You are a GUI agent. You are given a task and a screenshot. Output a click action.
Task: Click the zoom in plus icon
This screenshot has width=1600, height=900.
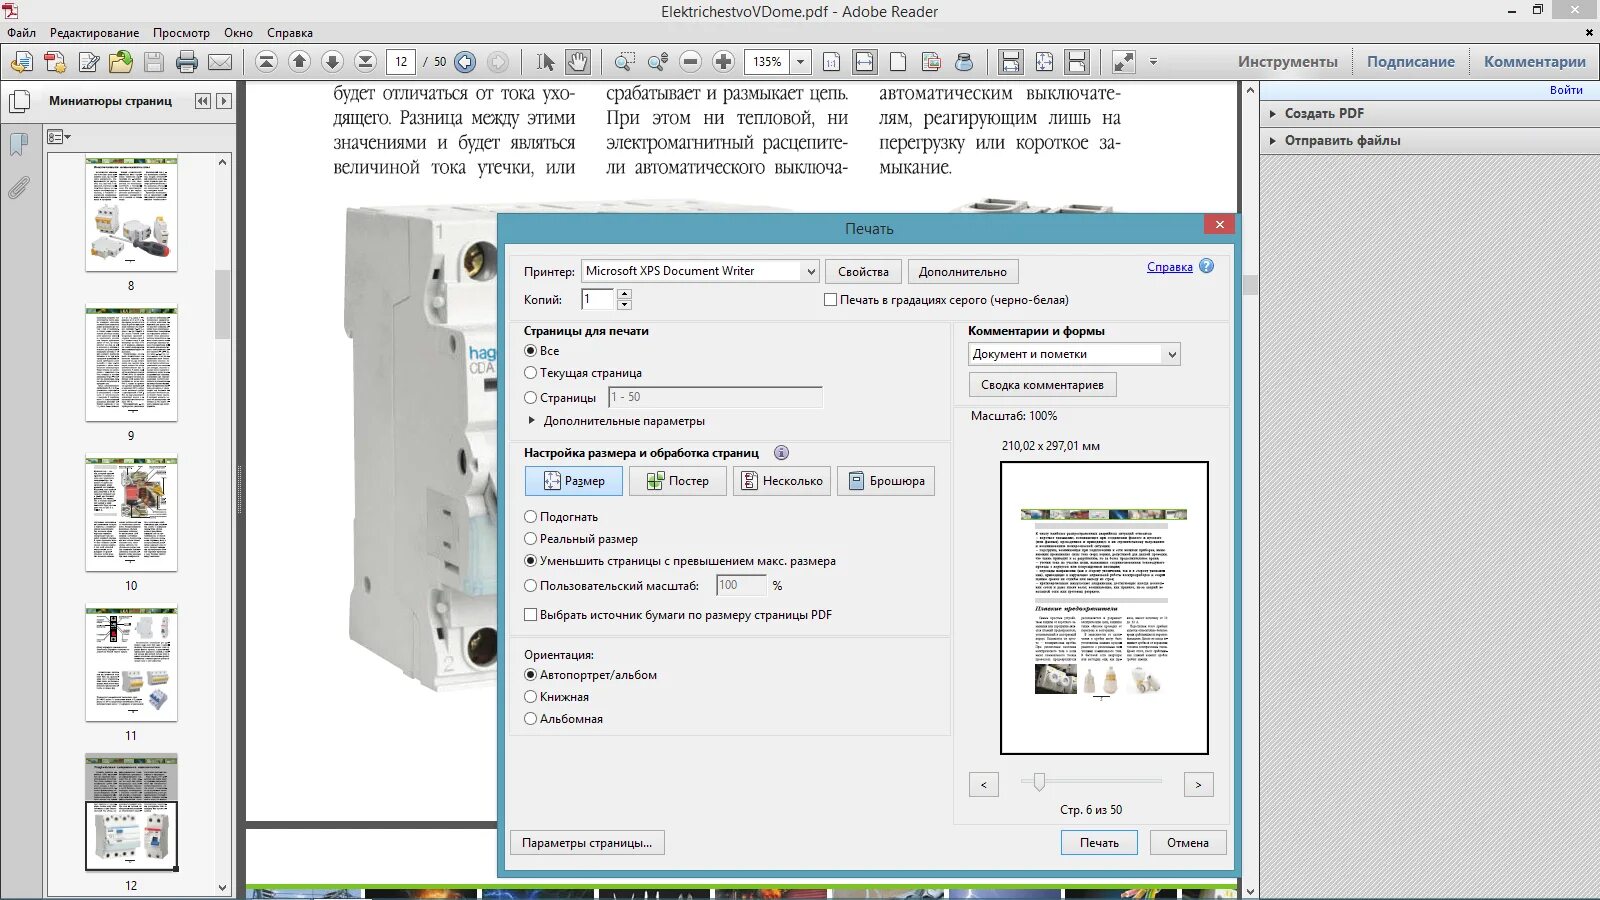point(723,62)
